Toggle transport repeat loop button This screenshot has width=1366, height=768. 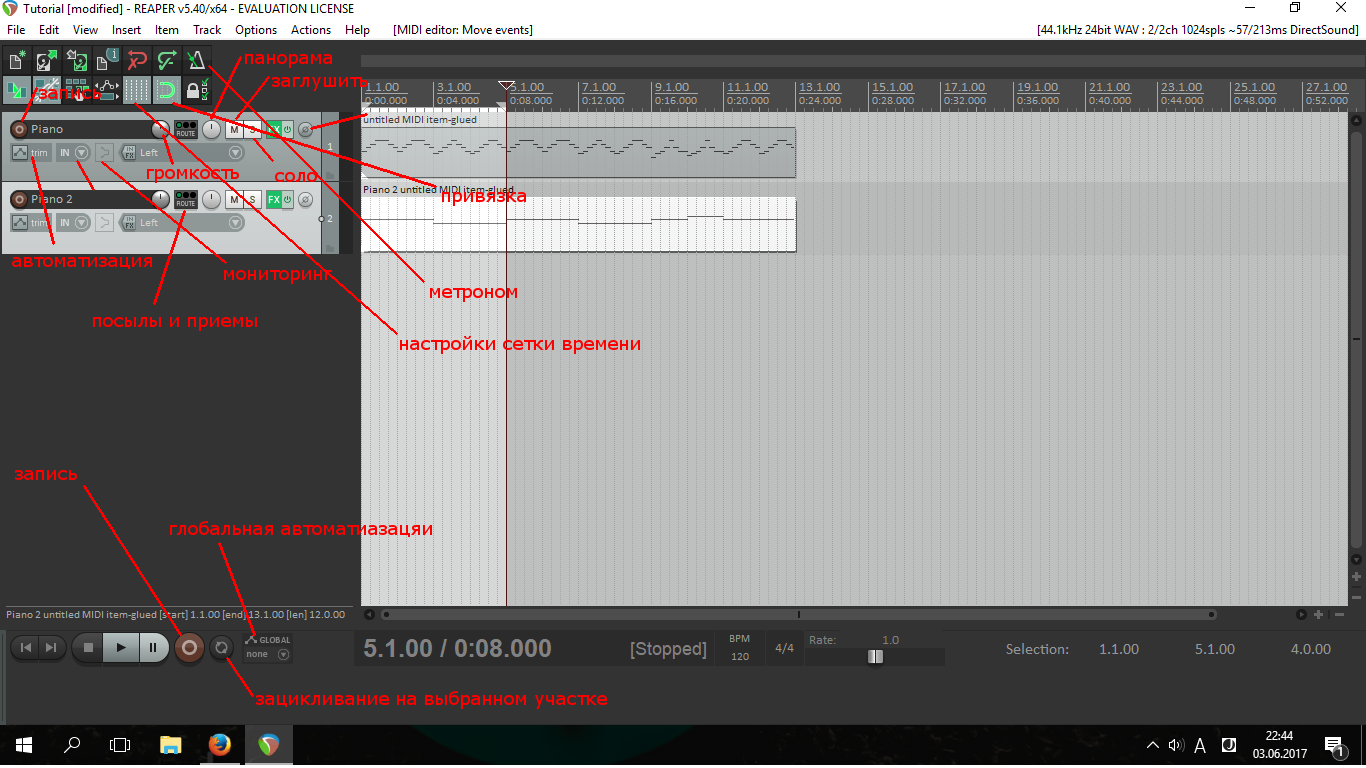click(222, 648)
